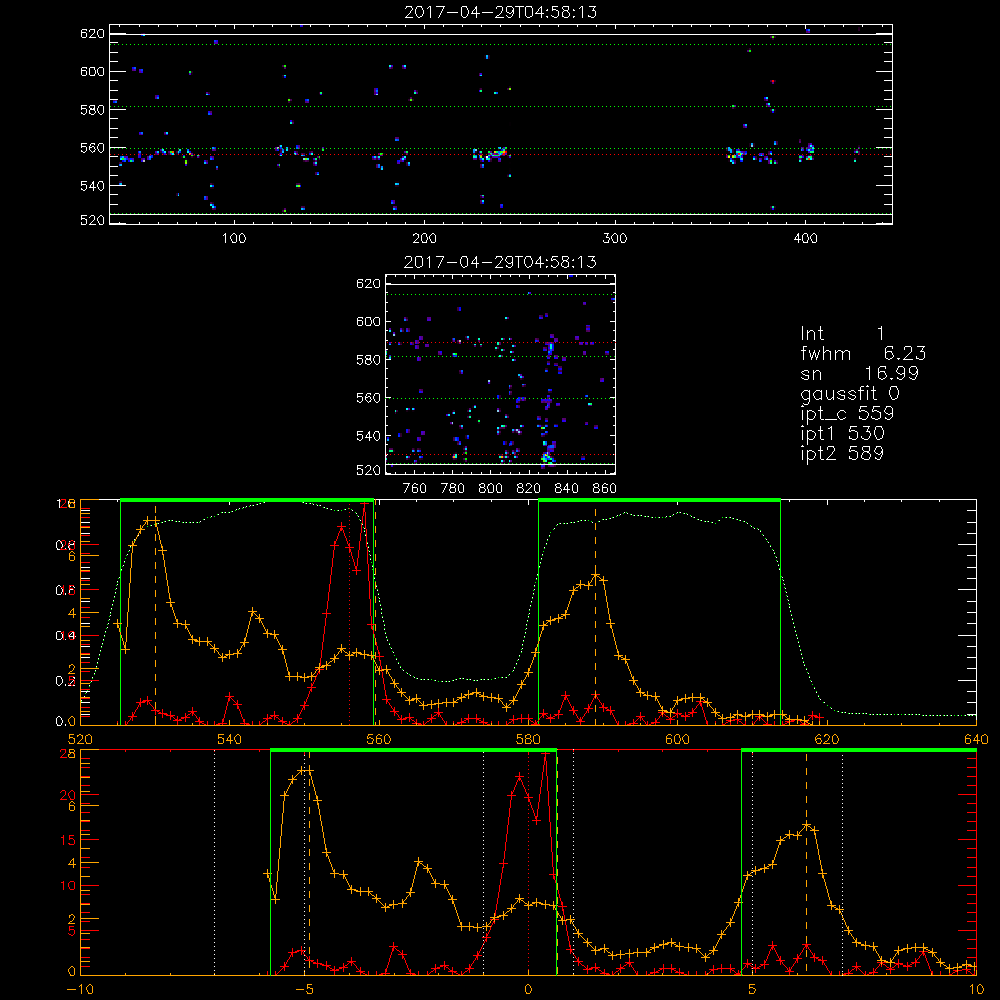
Task: Click x-axis label 300 on top plot
Action: coord(615,238)
